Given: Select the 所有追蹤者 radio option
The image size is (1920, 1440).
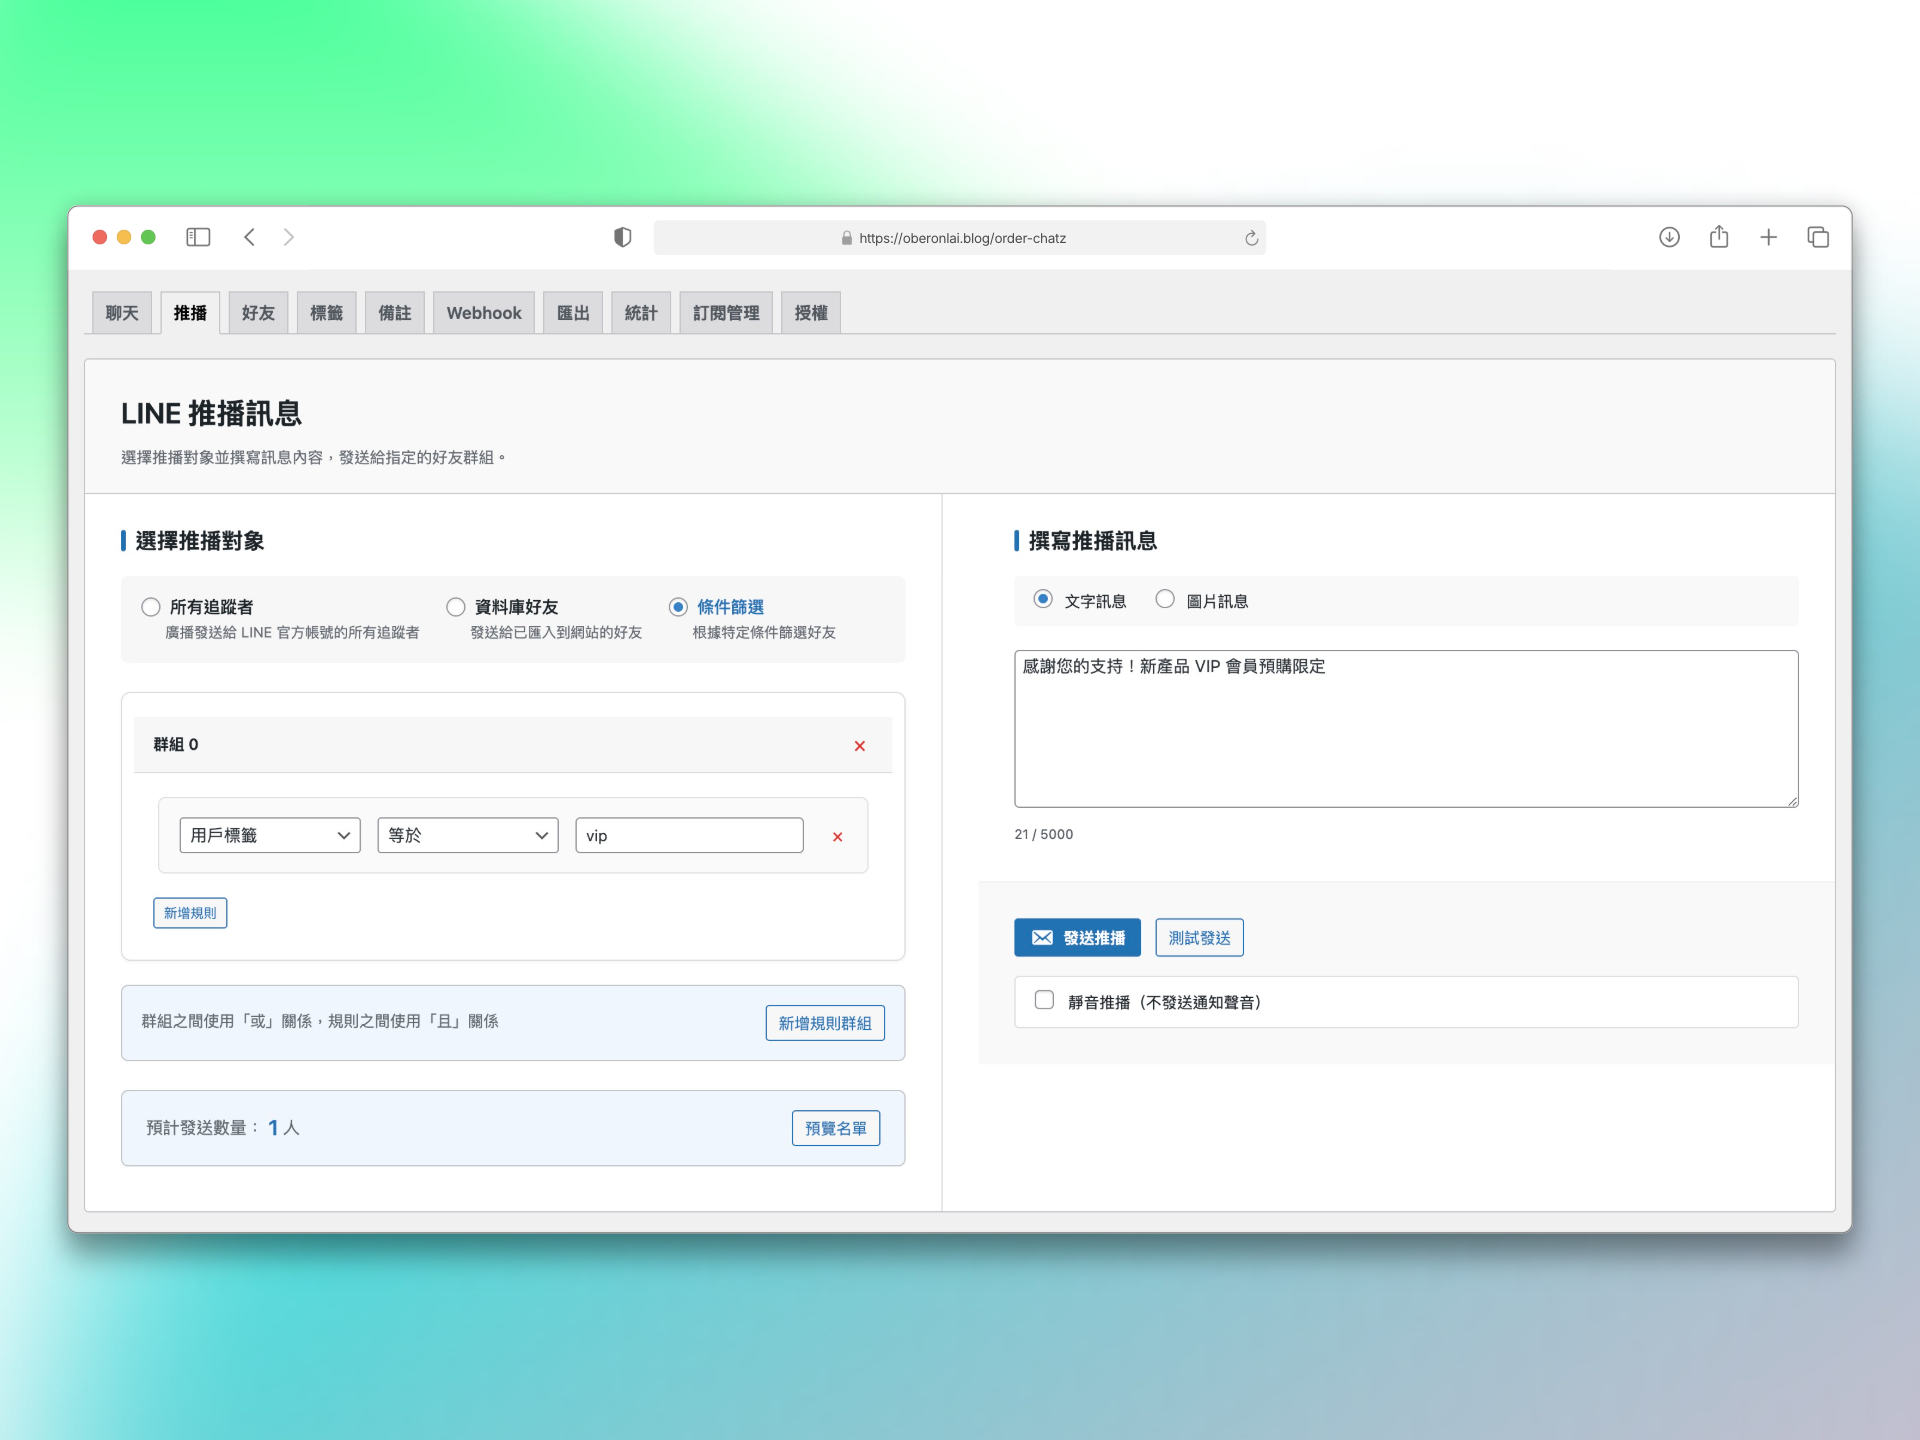Looking at the screenshot, I should pos(151,607).
